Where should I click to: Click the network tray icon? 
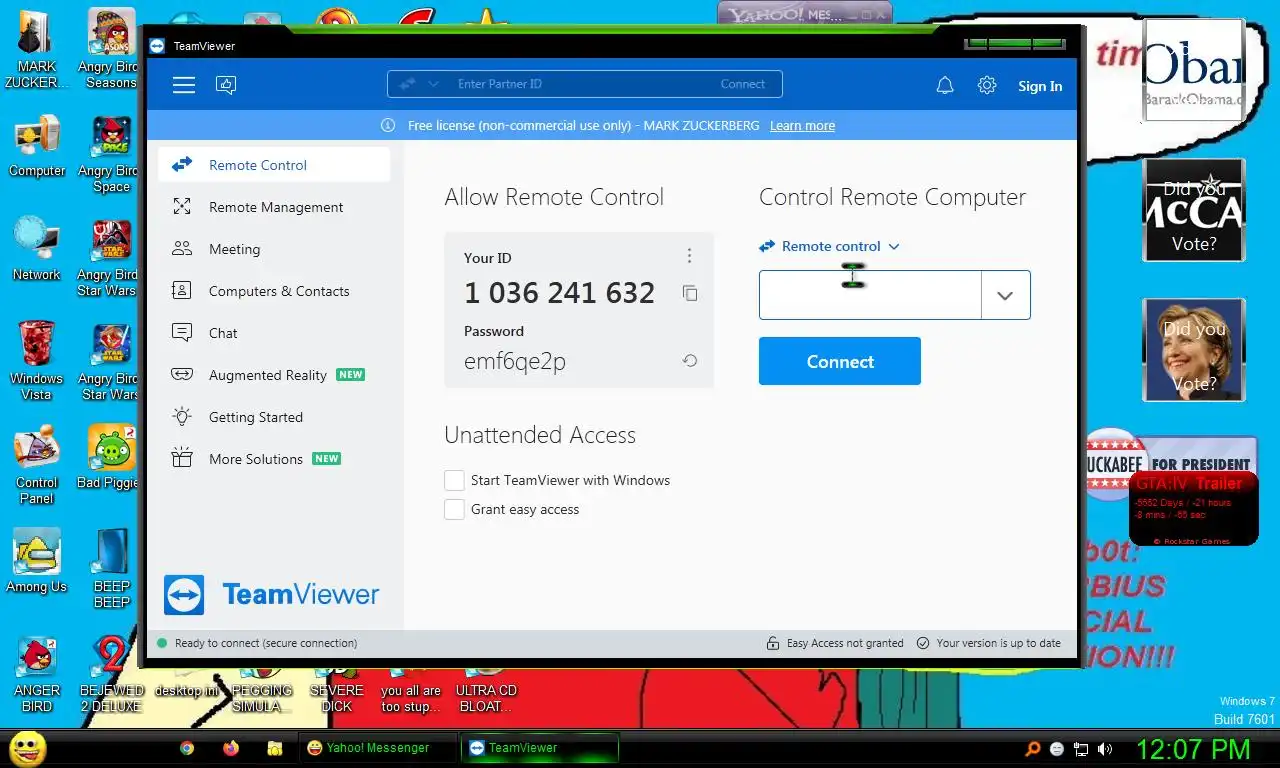1081,748
